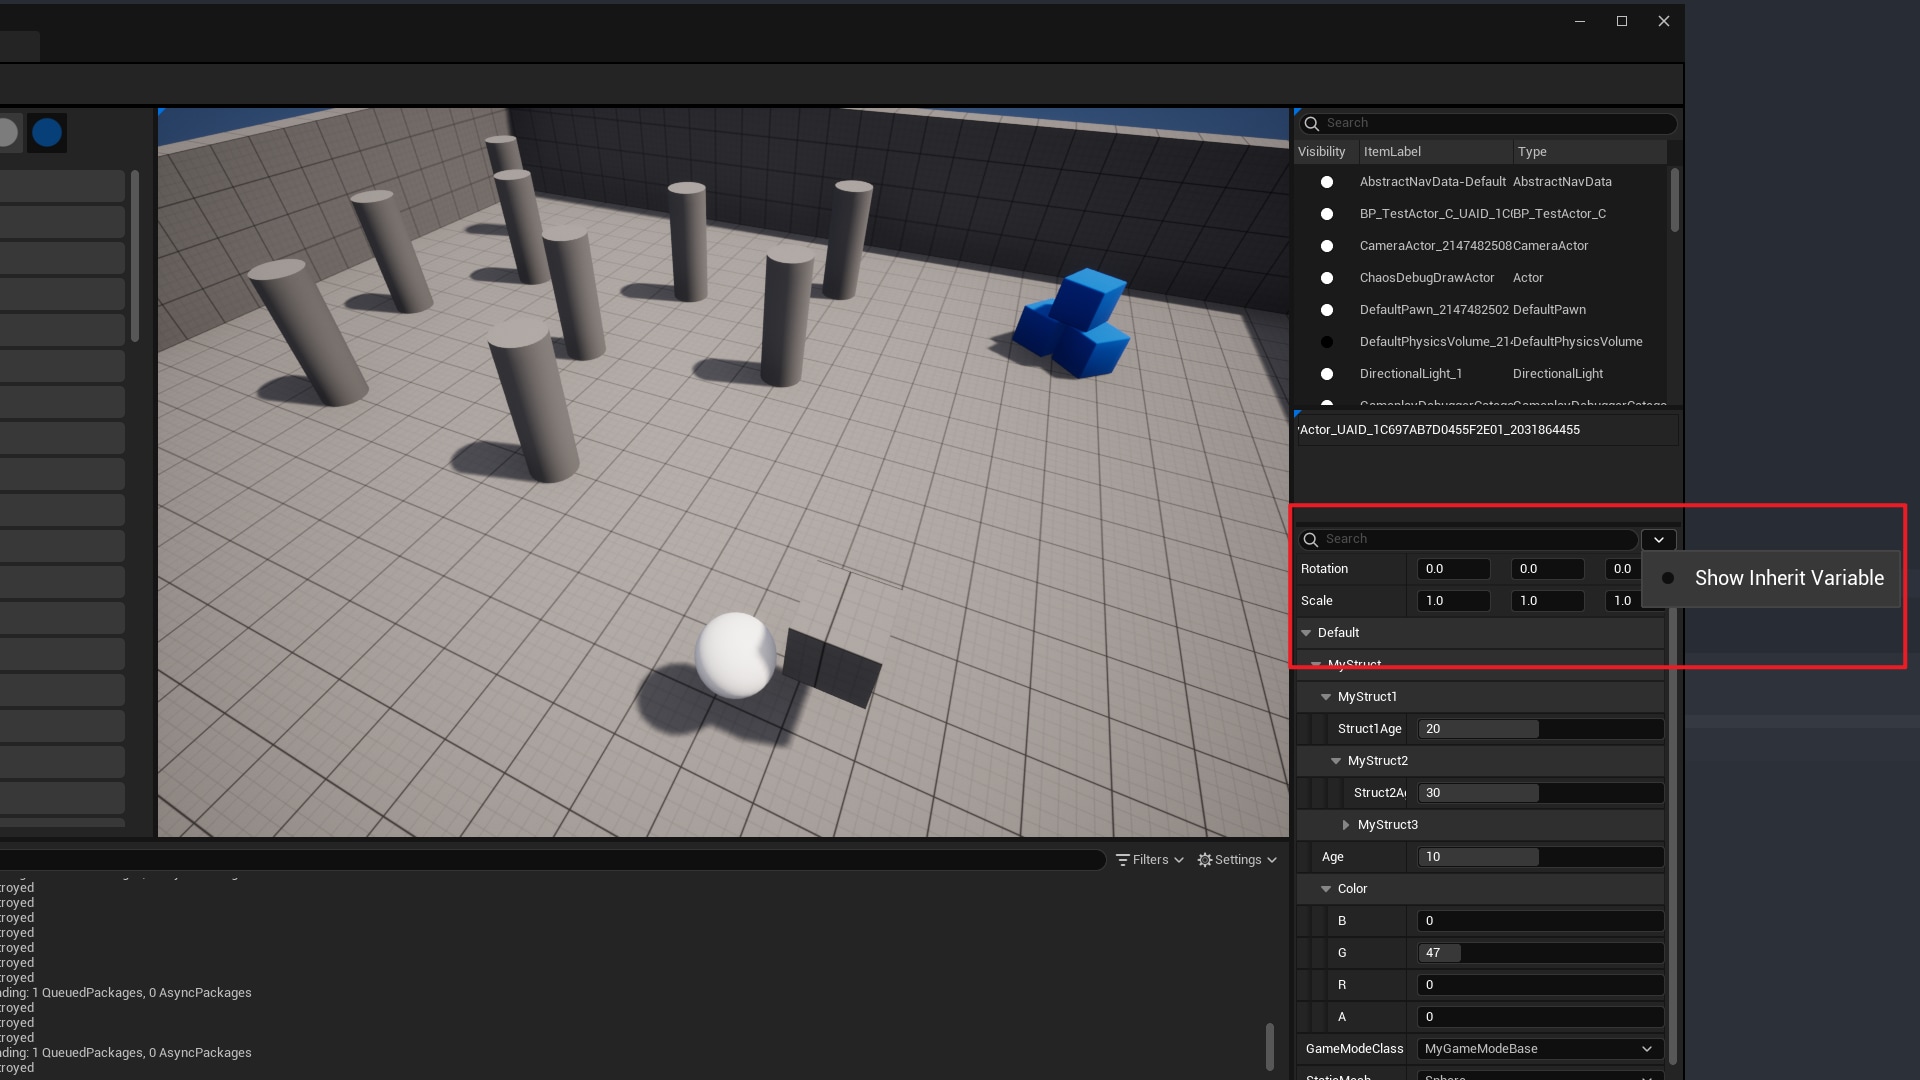Select Show Inherit Variable menu option
The height and width of the screenshot is (1080, 1920).
tap(1787, 578)
